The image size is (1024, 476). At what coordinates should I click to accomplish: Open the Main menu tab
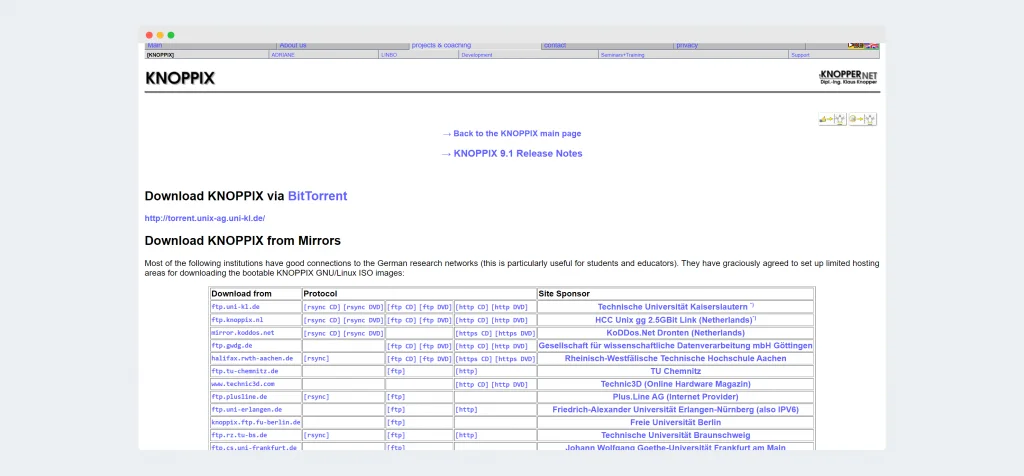pos(155,46)
